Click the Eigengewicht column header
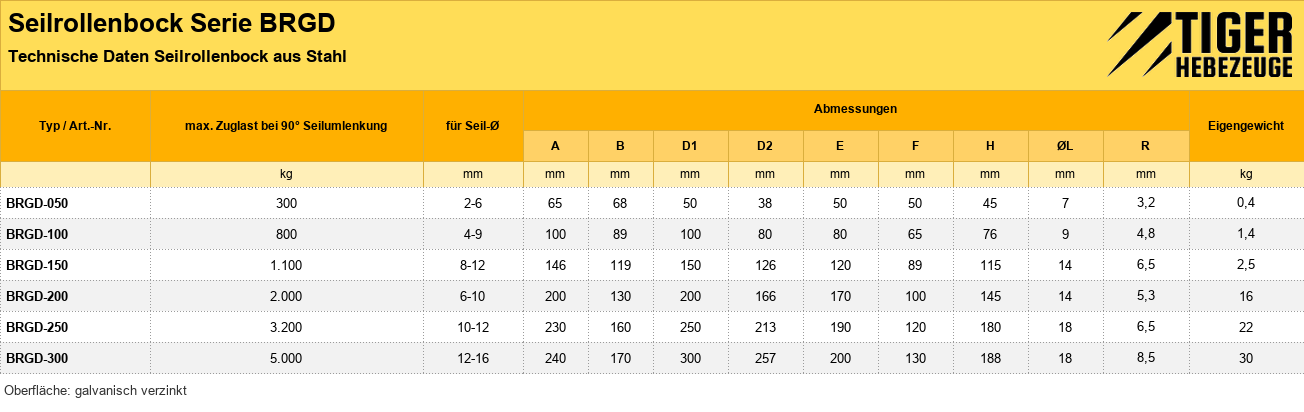Image resolution: width=1304 pixels, height=412 pixels. click(1246, 126)
